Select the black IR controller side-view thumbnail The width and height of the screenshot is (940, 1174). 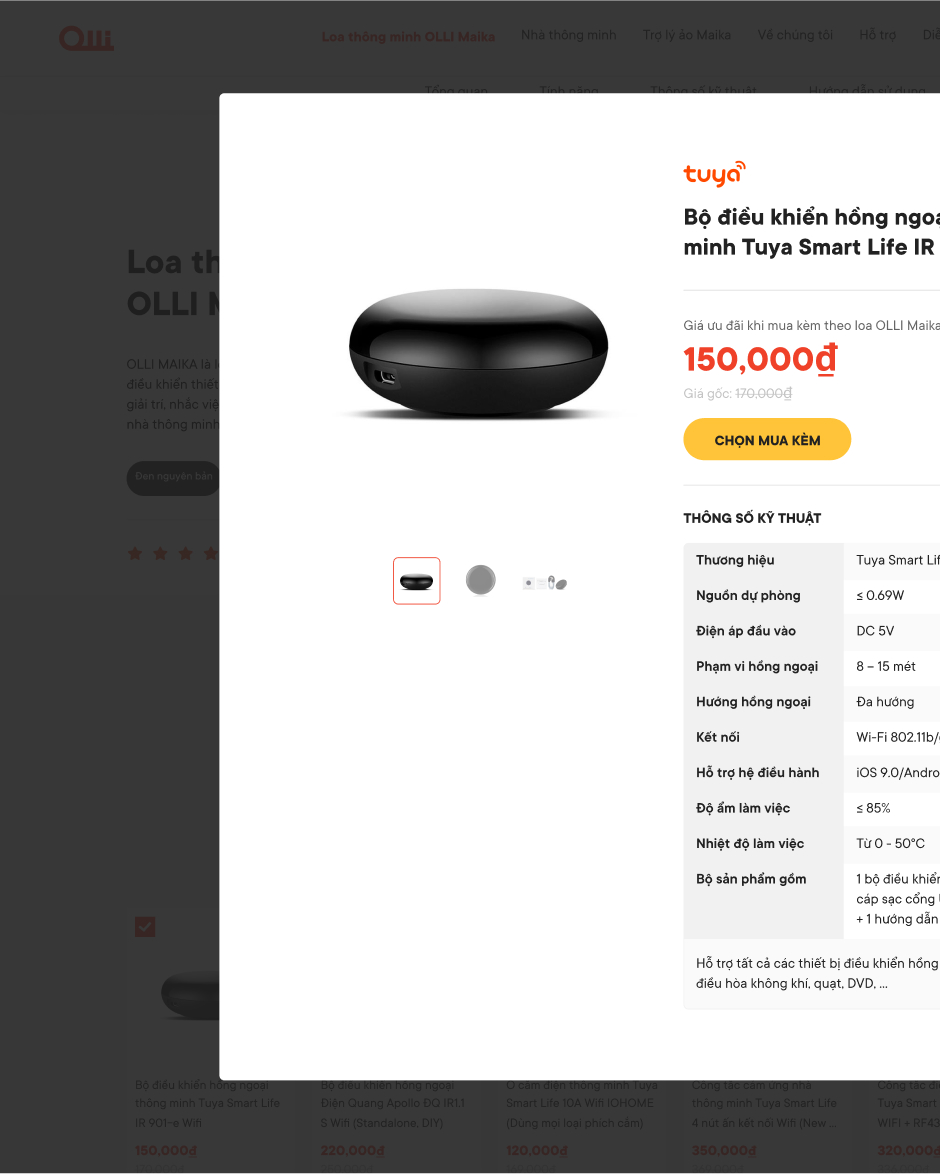pyautogui.click(x=416, y=581)
